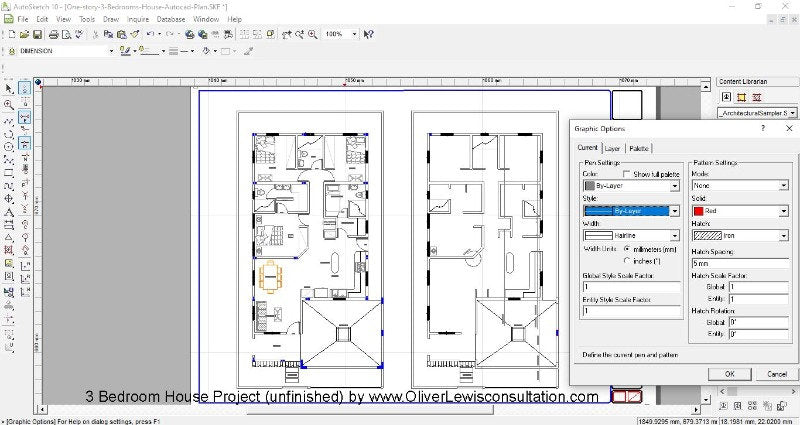The height and width of the screenshot is (425, 800).
Task: Open the Inquire menu
Action: tap(136, 18)
